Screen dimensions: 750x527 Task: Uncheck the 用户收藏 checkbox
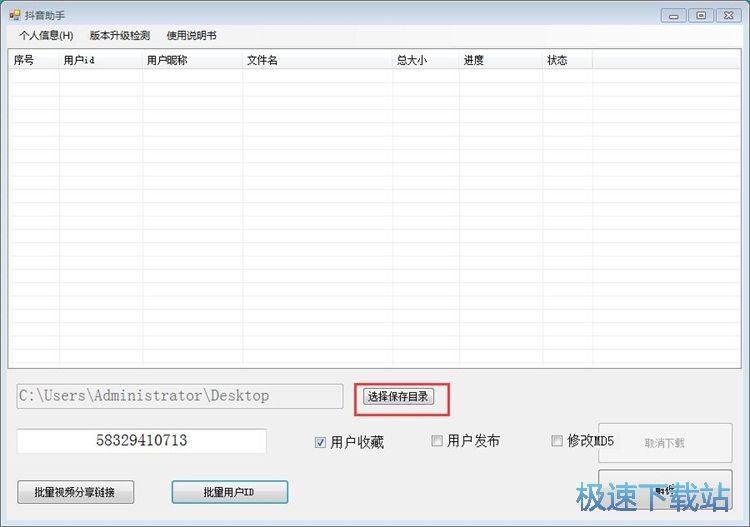coord(321,442)
